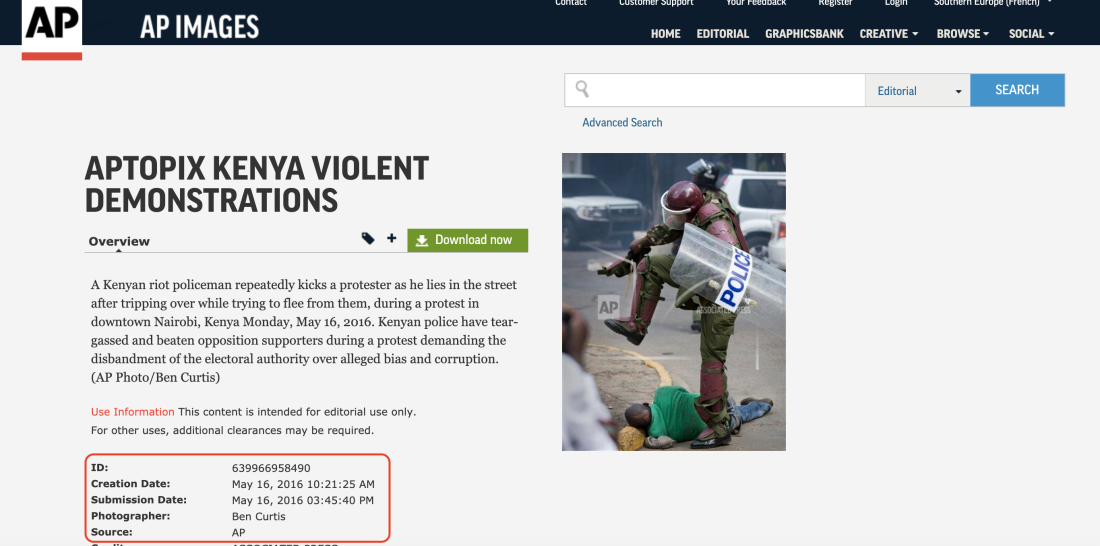Click the AP logo in header
The height and width of the screenshot is (546, 1100).
point(52,29)
